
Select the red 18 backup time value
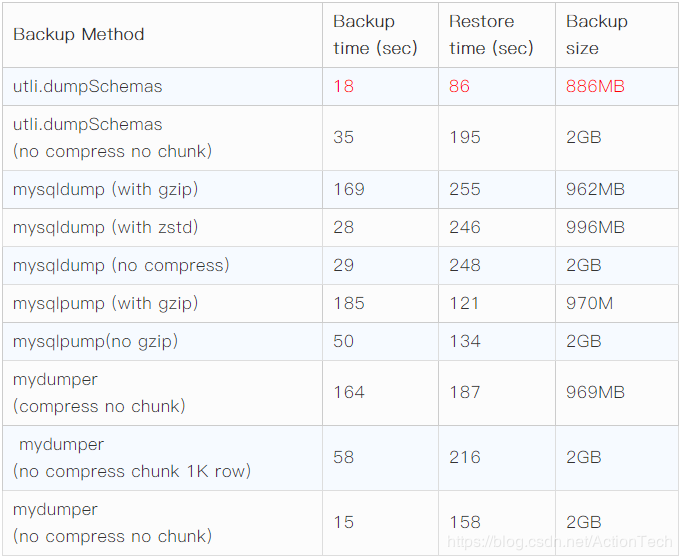tap(344, 87)
